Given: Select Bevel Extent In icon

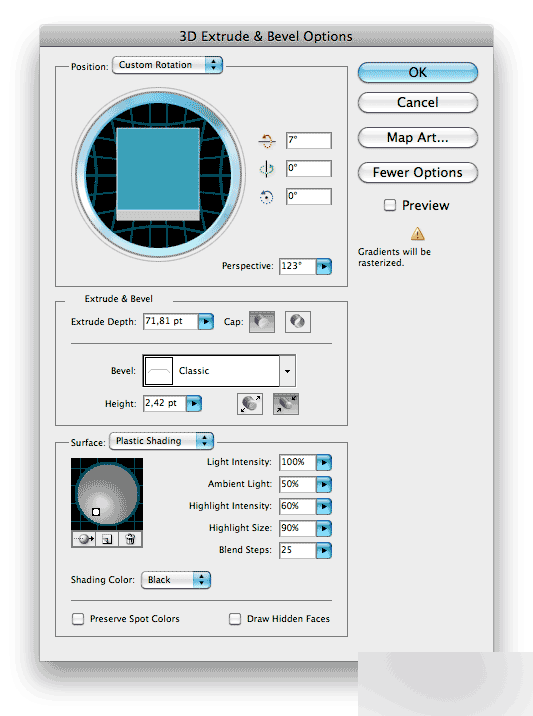Looking at the screenshot, I should (x=286, y=404).
